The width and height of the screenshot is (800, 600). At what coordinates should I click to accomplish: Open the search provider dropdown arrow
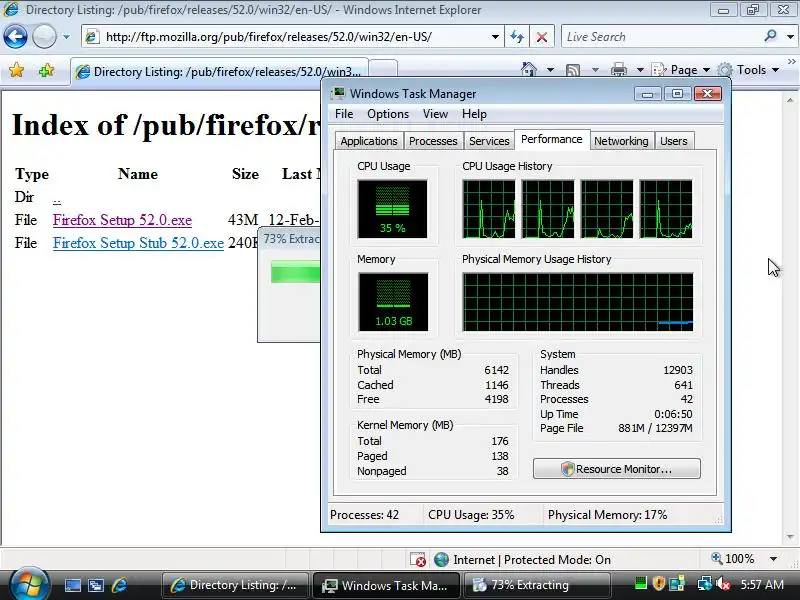790,37
